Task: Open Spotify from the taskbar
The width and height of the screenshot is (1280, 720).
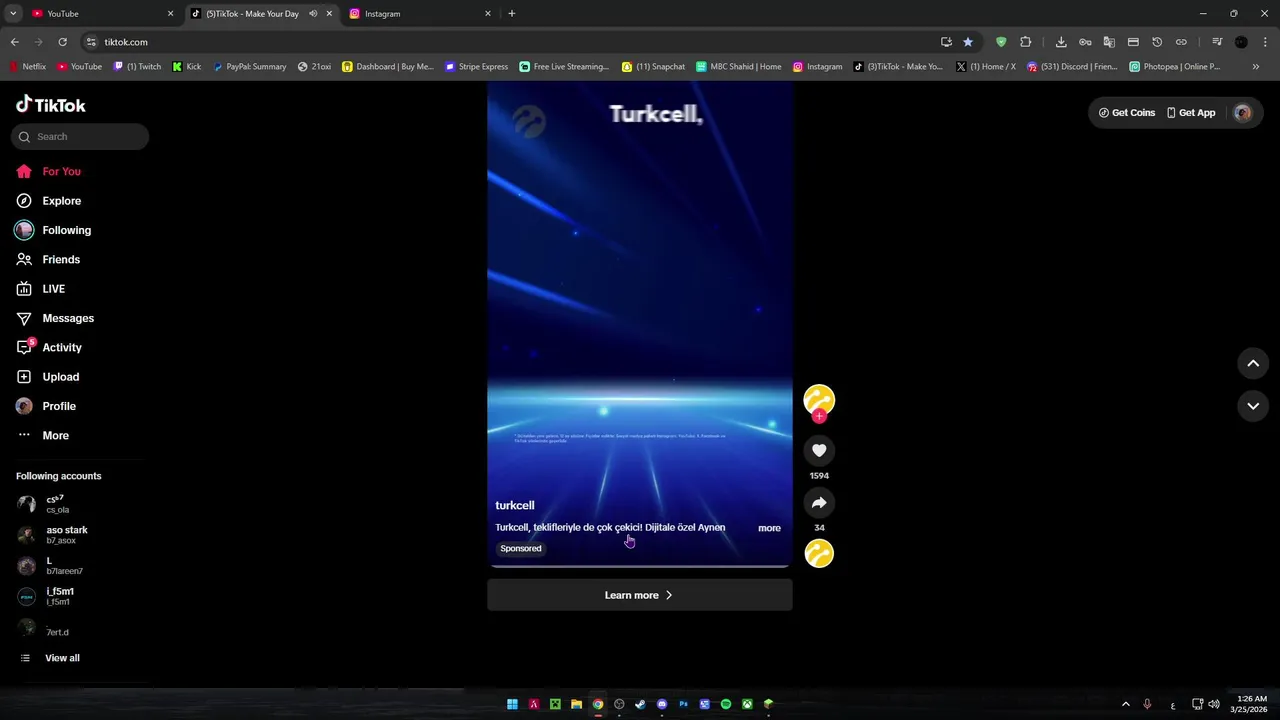Action: pos(726,704)
